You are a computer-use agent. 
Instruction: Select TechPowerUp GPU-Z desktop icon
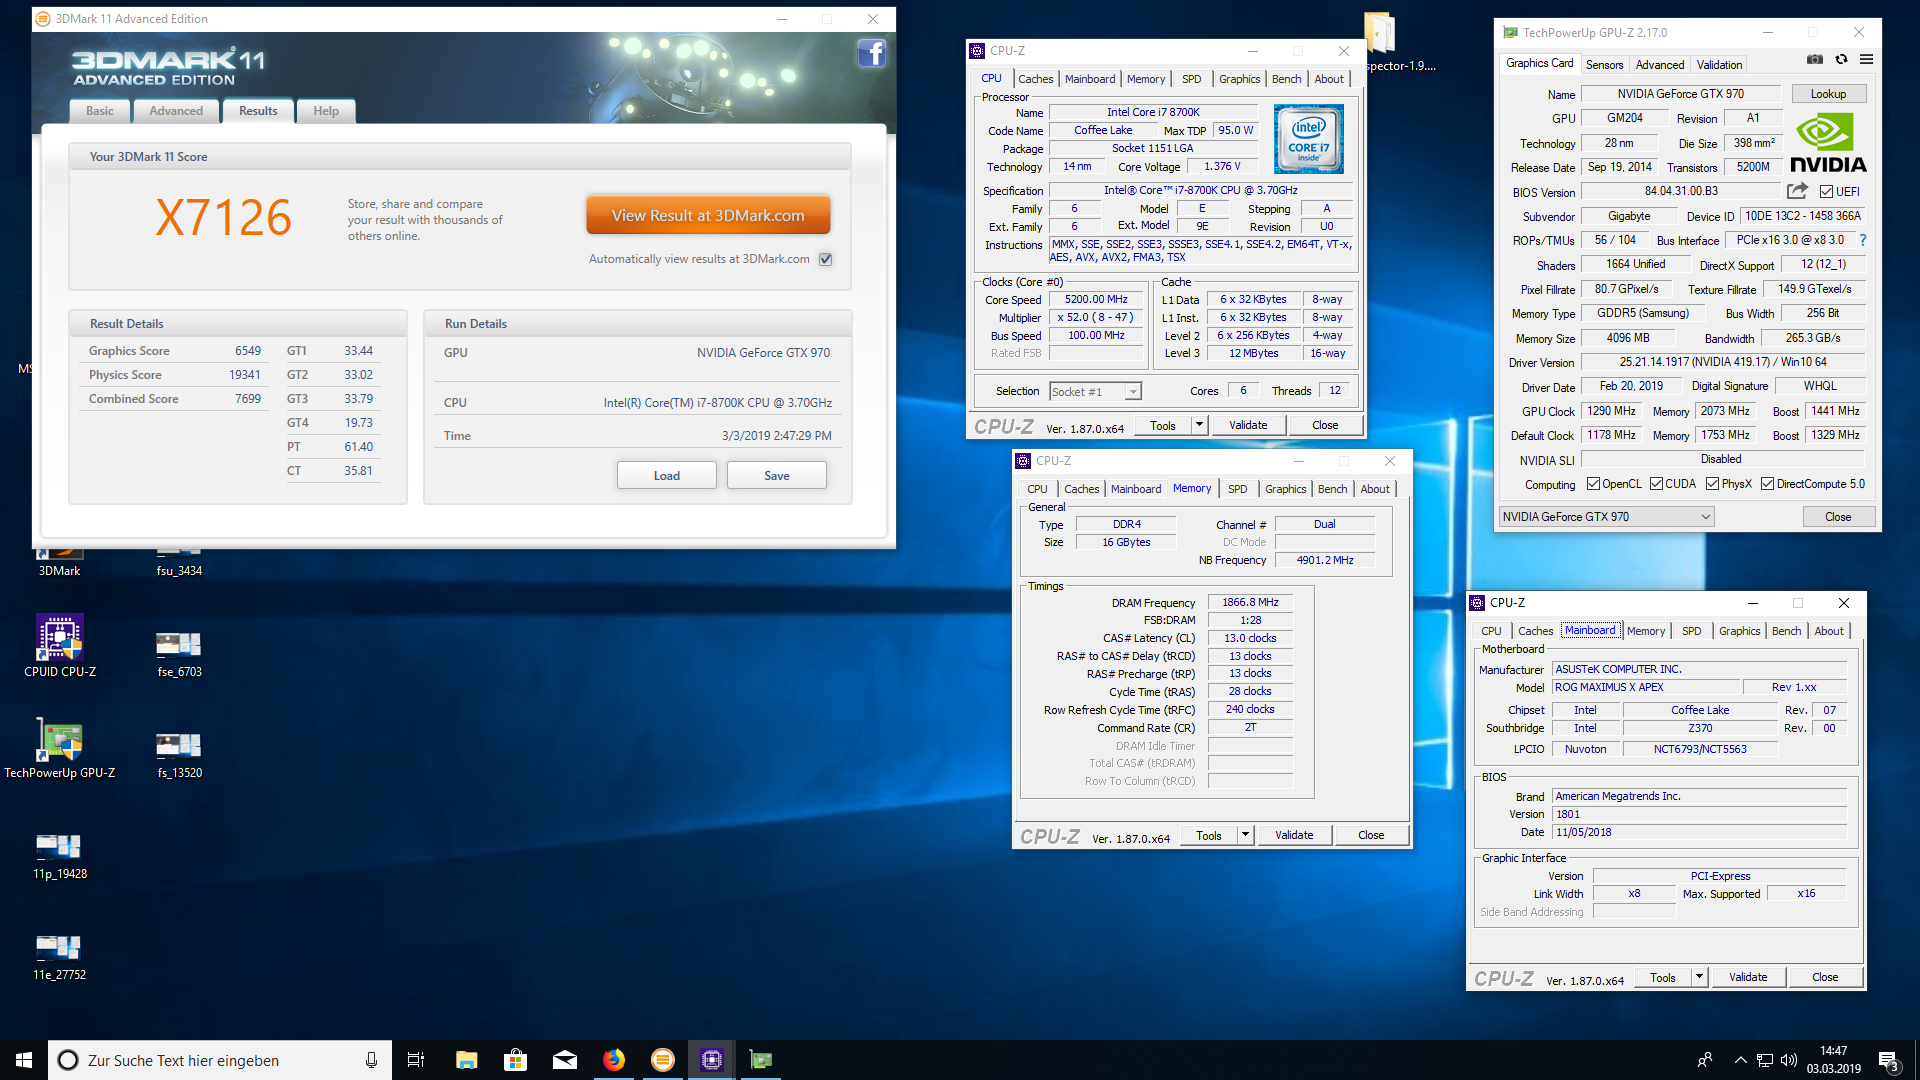point(60,748)
